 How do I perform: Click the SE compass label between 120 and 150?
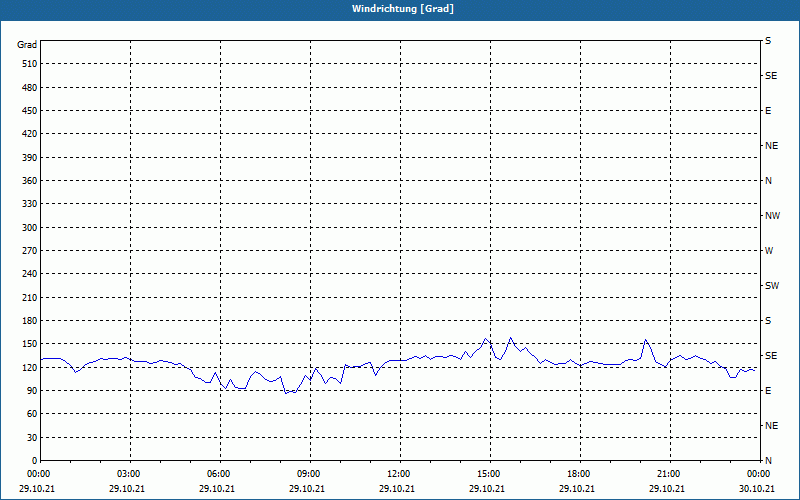click(771, 356)
